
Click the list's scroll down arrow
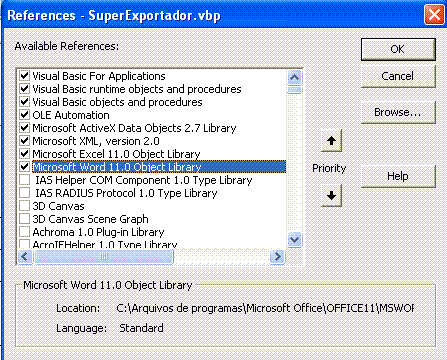pyautogui.click(x=294, y=239)
